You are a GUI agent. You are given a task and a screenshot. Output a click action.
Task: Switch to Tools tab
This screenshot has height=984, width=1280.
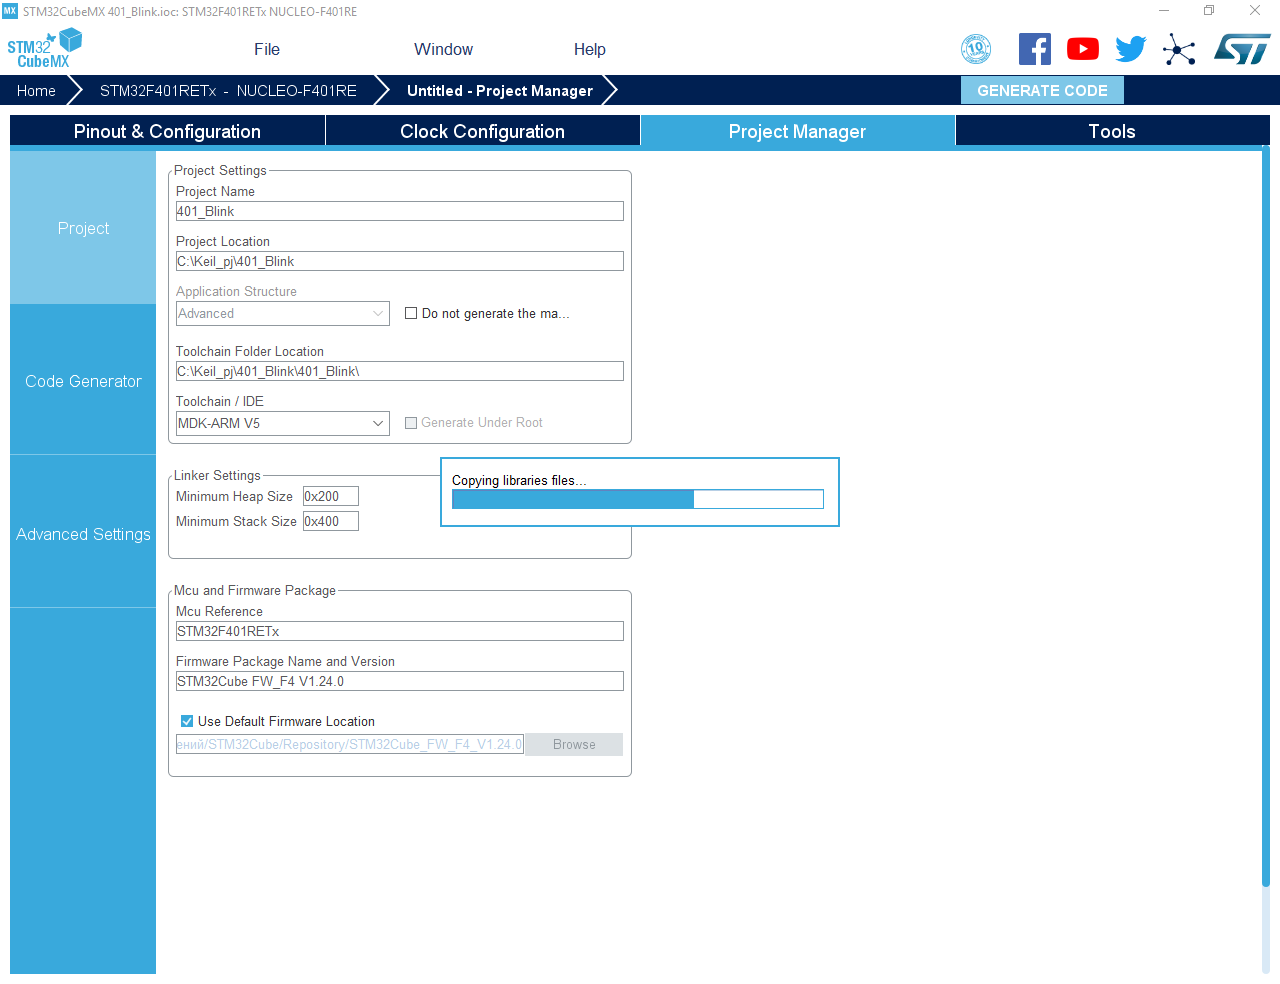click(1112, 131)
